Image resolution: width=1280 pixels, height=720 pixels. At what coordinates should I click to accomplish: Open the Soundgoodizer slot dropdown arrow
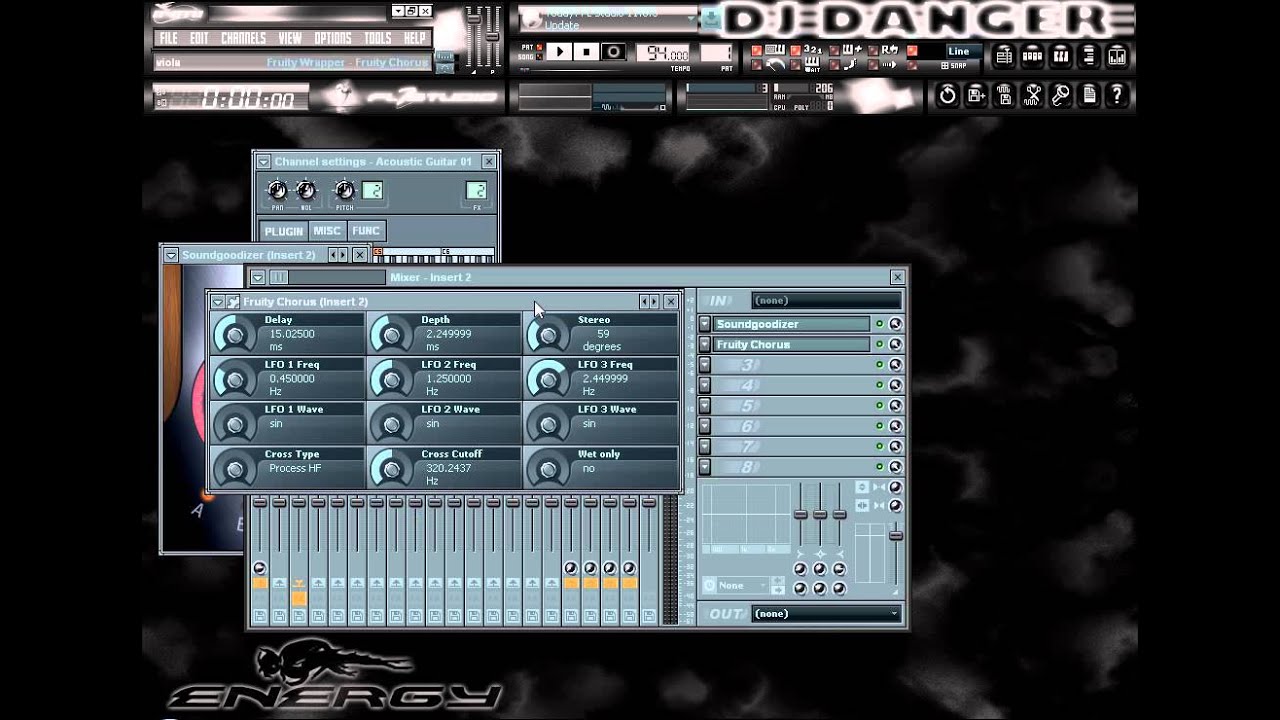point(705,324)
